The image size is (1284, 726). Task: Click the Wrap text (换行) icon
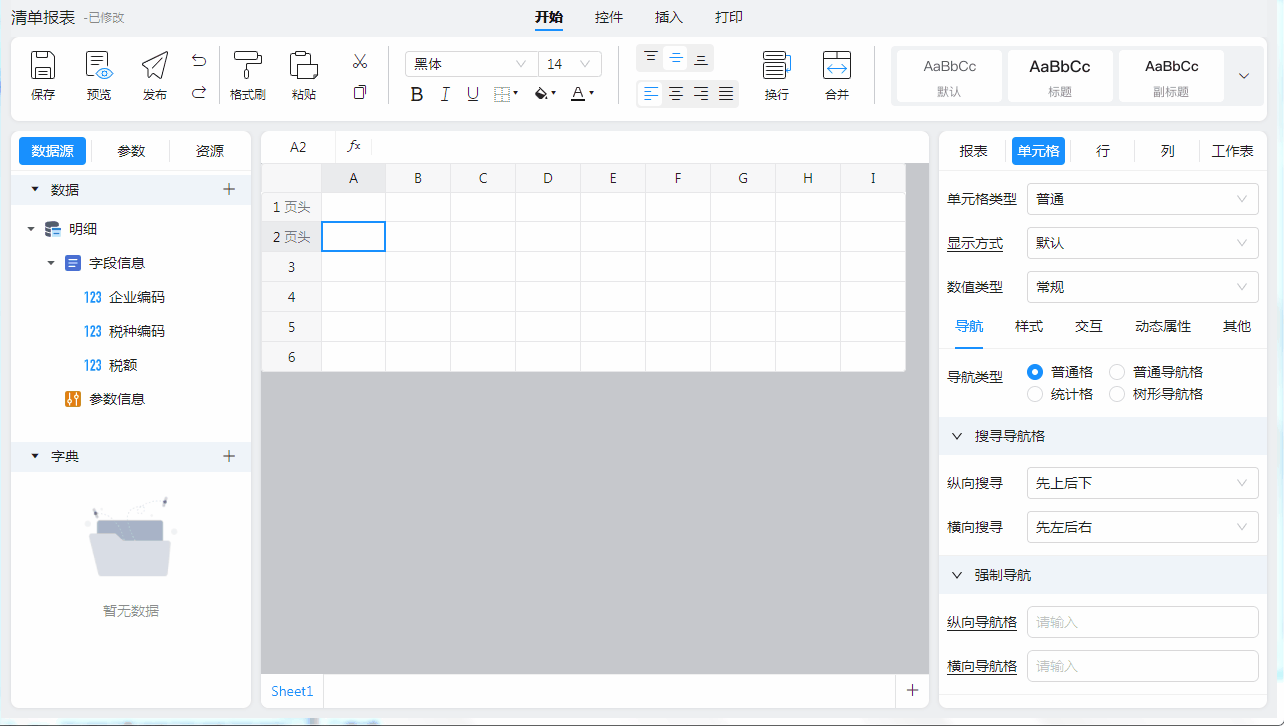coord(777,66)
